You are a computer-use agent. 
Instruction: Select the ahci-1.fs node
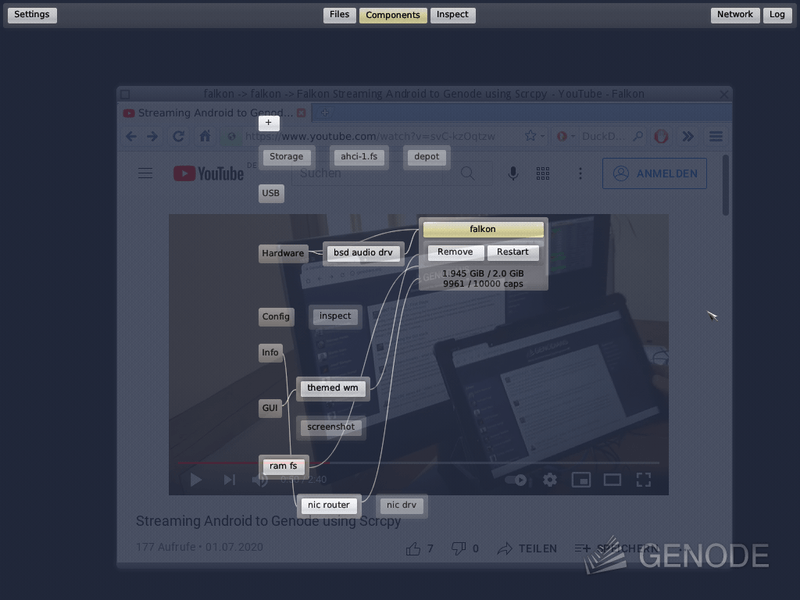click(x=359, y=157)
